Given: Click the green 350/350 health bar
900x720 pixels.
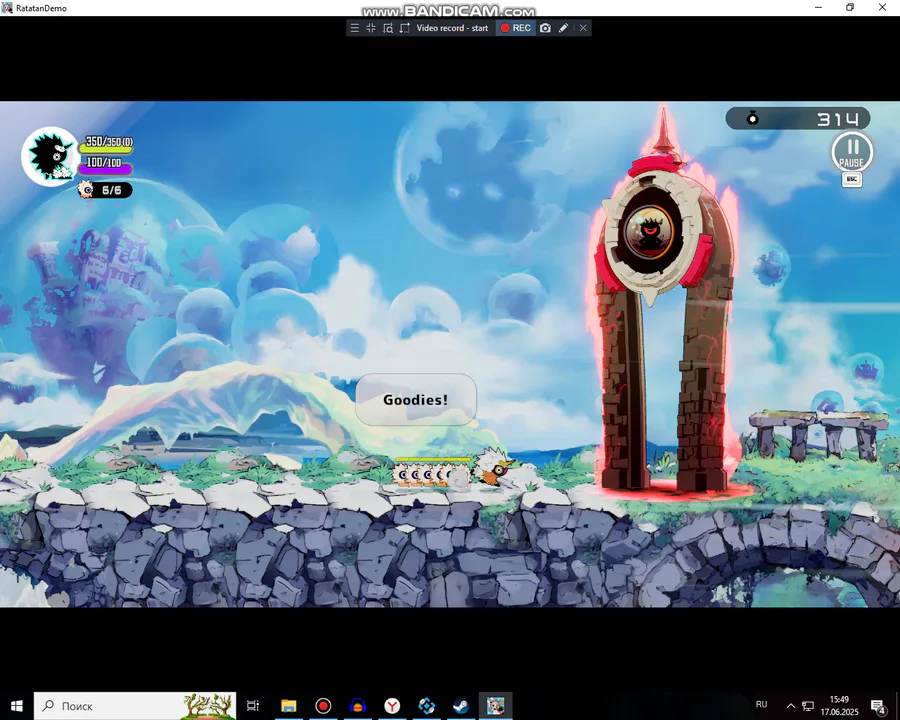Looking at the screenshot, I should coord(106,149).
